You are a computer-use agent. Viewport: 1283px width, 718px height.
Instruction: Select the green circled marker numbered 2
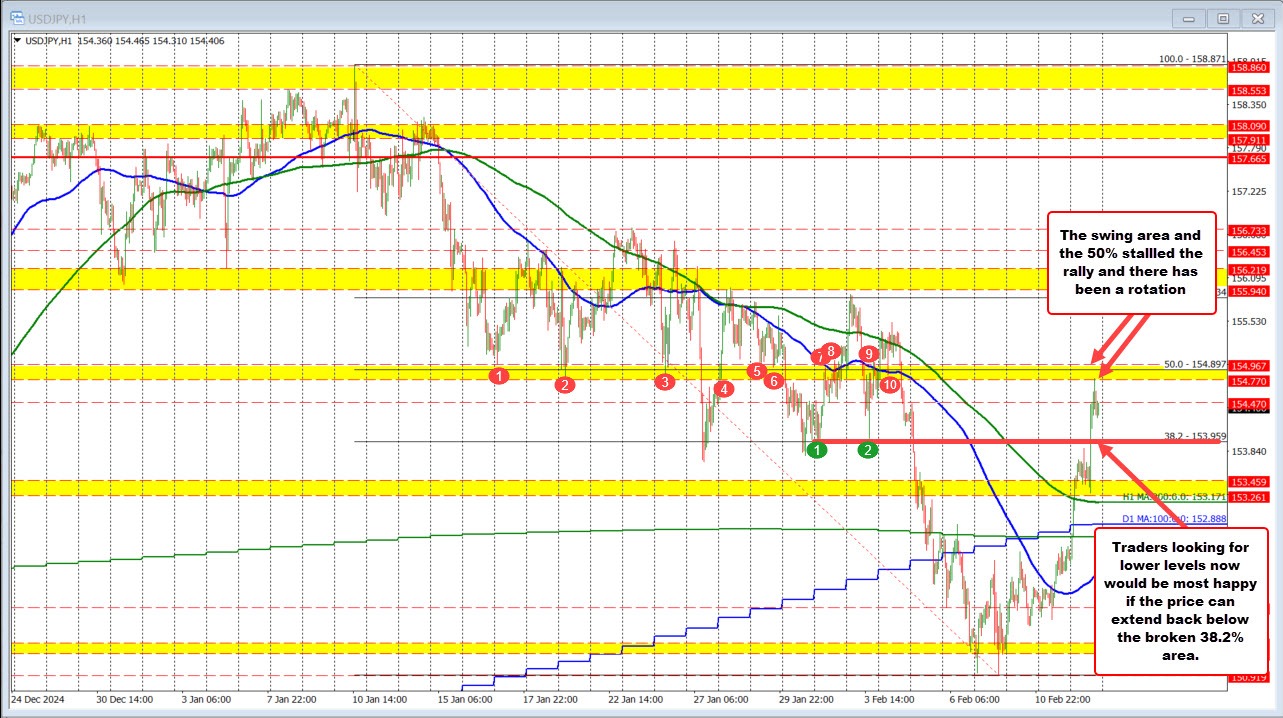tap(866, 450)
